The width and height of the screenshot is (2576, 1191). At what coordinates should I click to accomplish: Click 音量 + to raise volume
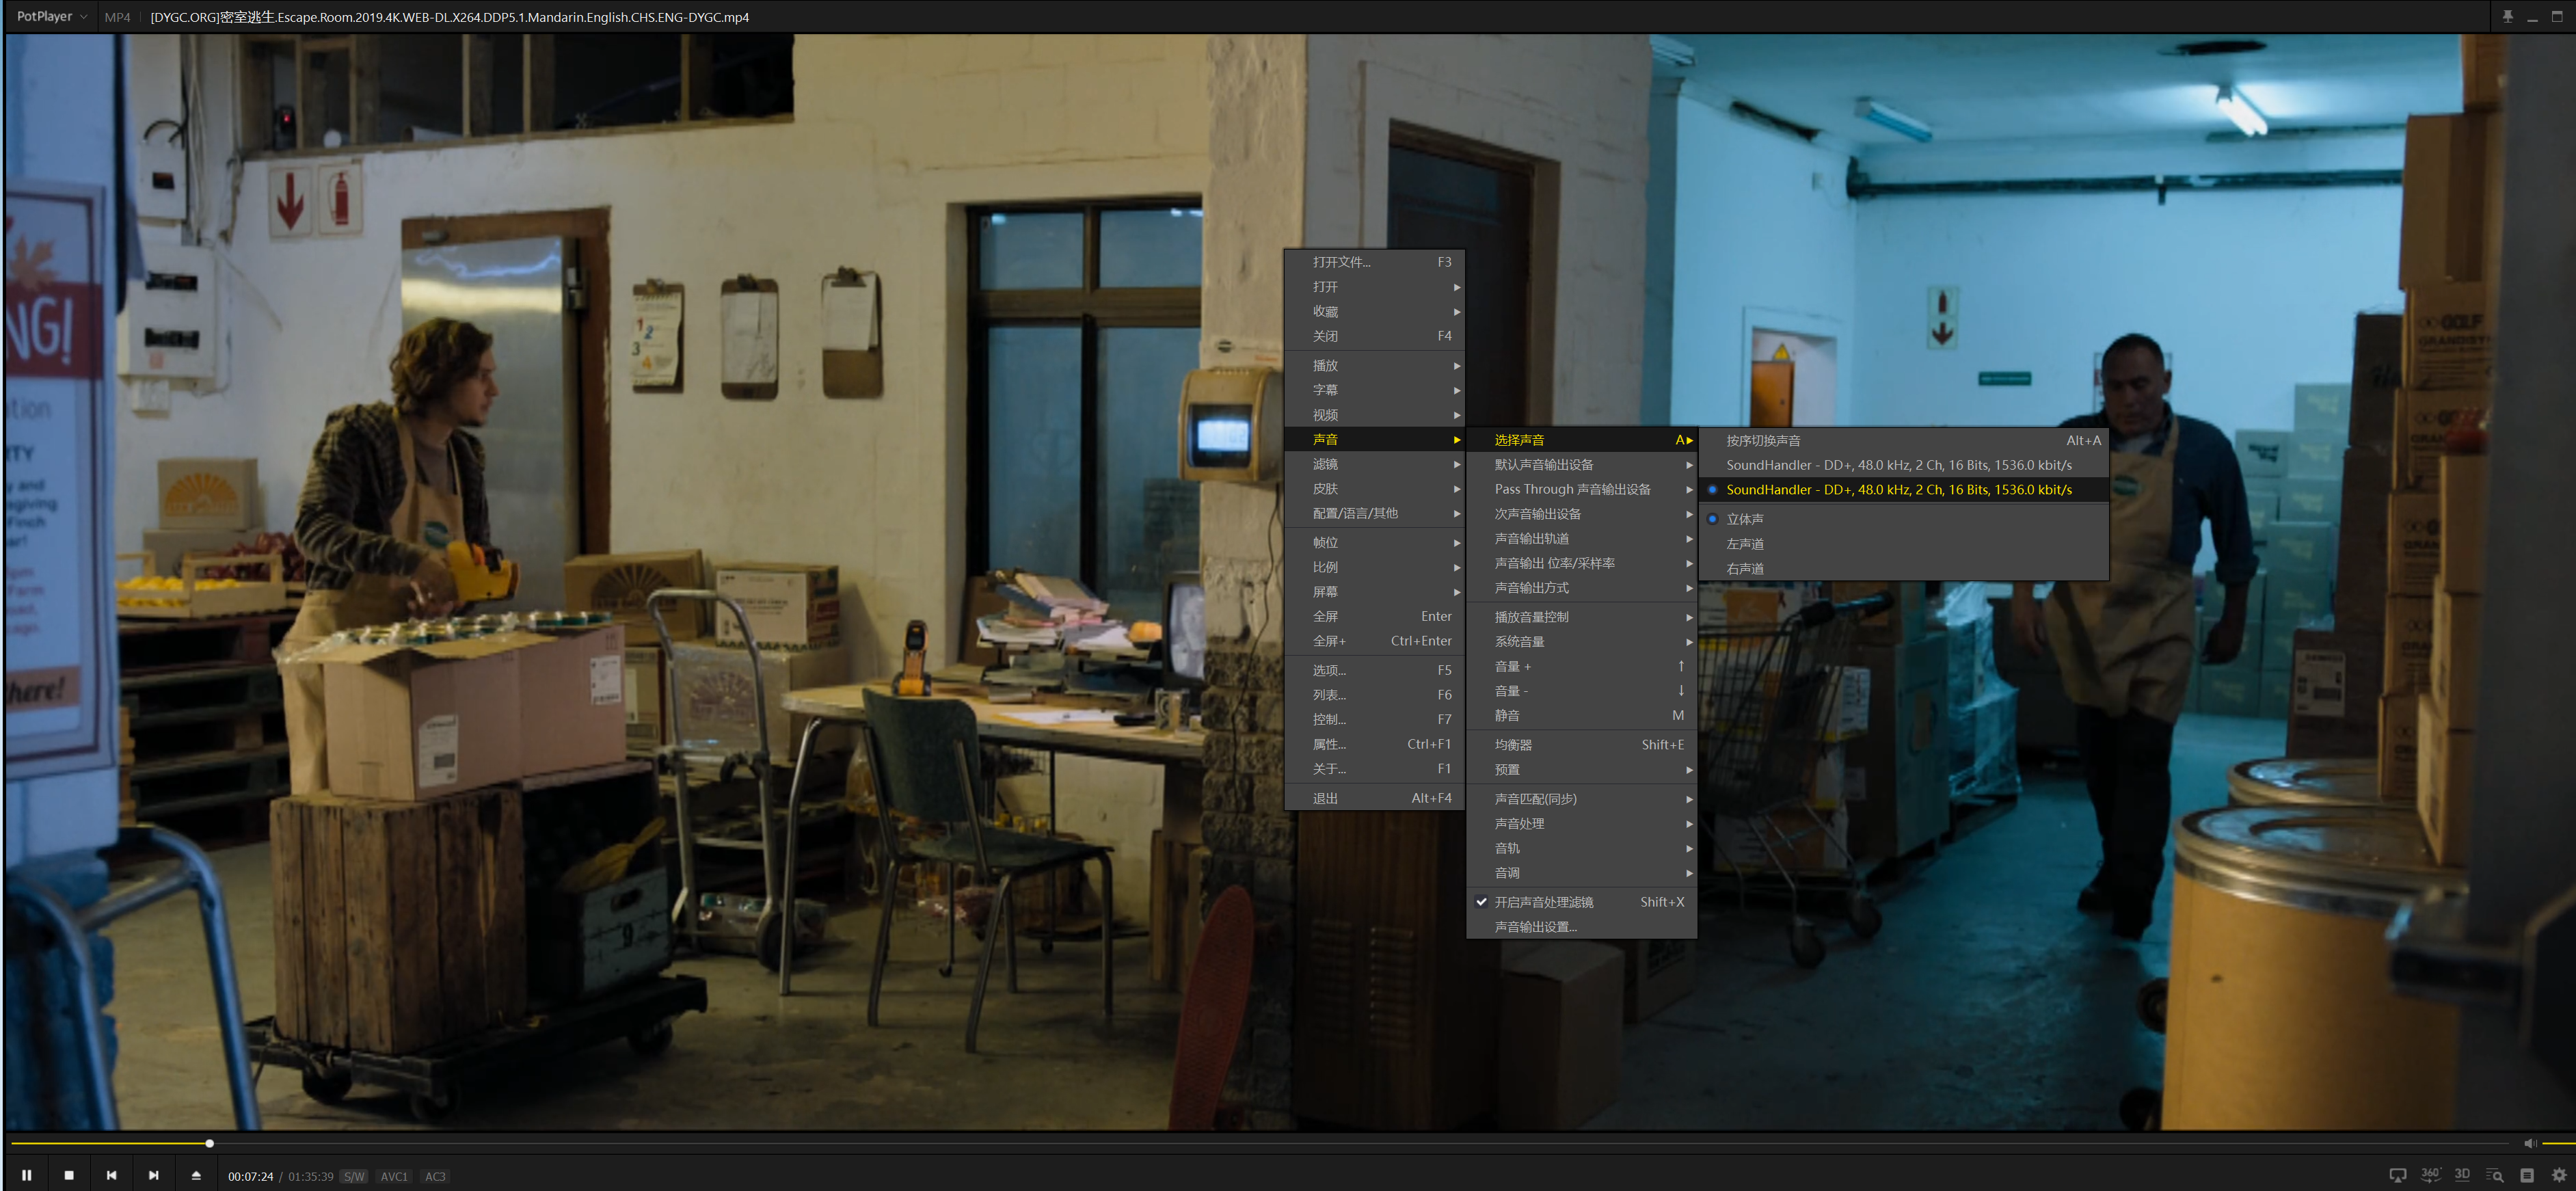(x=1582, y=666)
